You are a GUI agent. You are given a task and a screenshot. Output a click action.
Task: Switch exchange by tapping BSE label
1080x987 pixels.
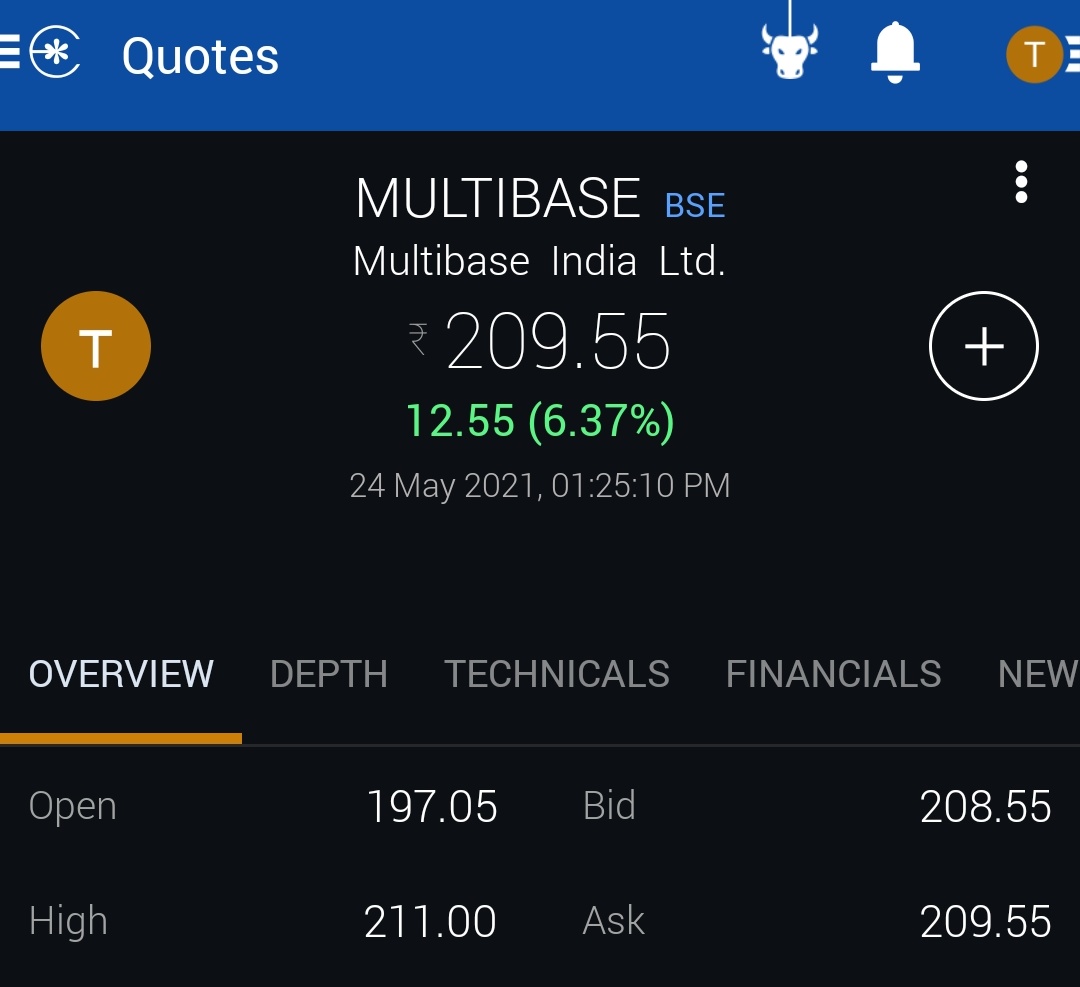tap(695, 205)
